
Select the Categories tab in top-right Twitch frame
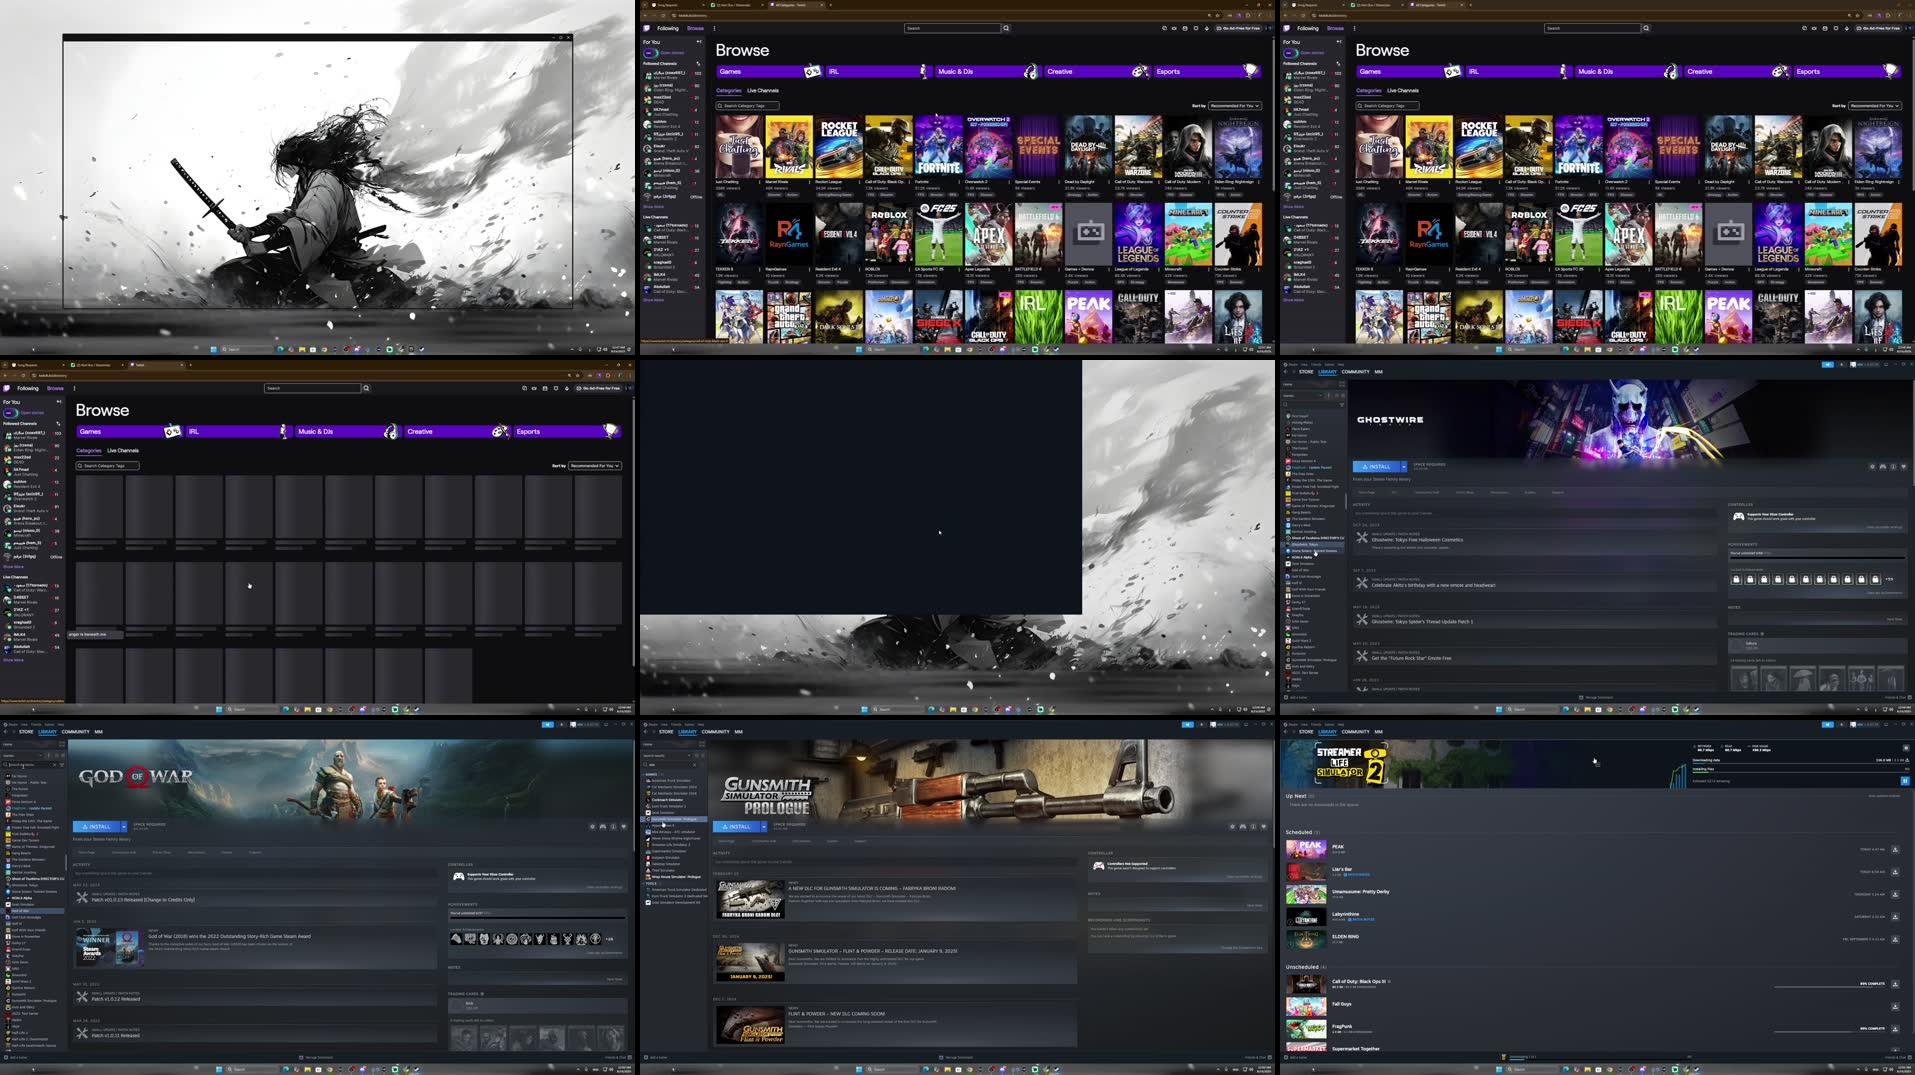pos(1369,91)
